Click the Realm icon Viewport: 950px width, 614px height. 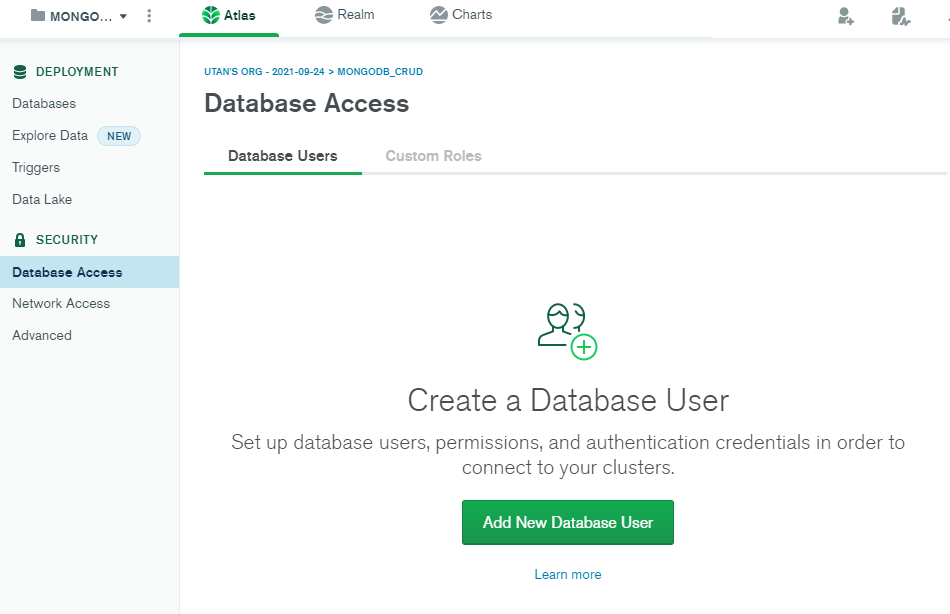click(x=324, y=15)
